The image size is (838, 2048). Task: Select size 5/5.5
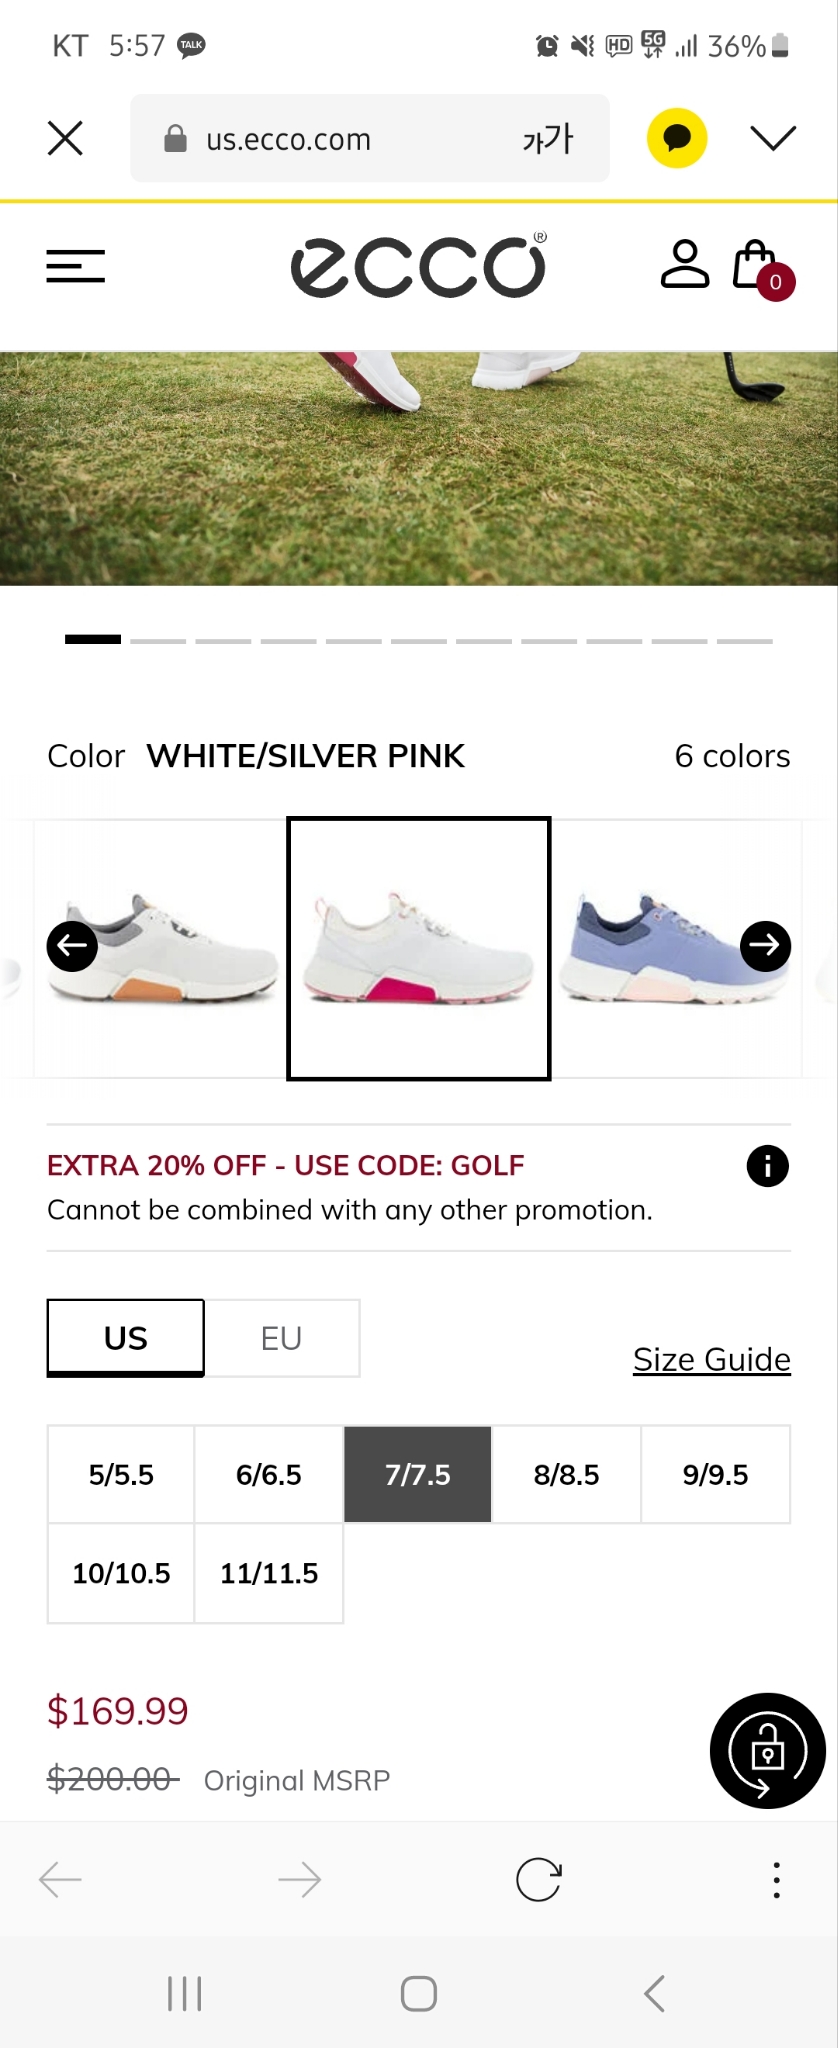pyautogui.click(x=121, y=1475)
